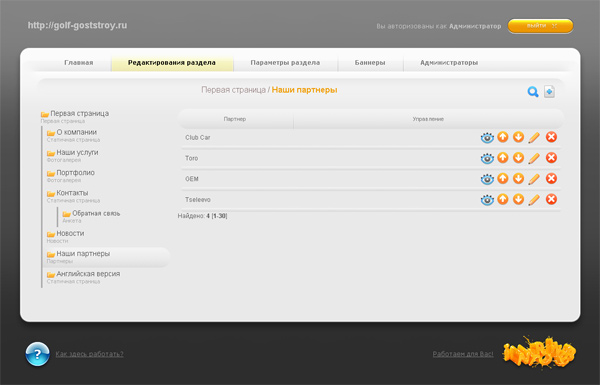600x385 pixels.
Task: Open the Главная tab
Action: click(x=79, y=63)
